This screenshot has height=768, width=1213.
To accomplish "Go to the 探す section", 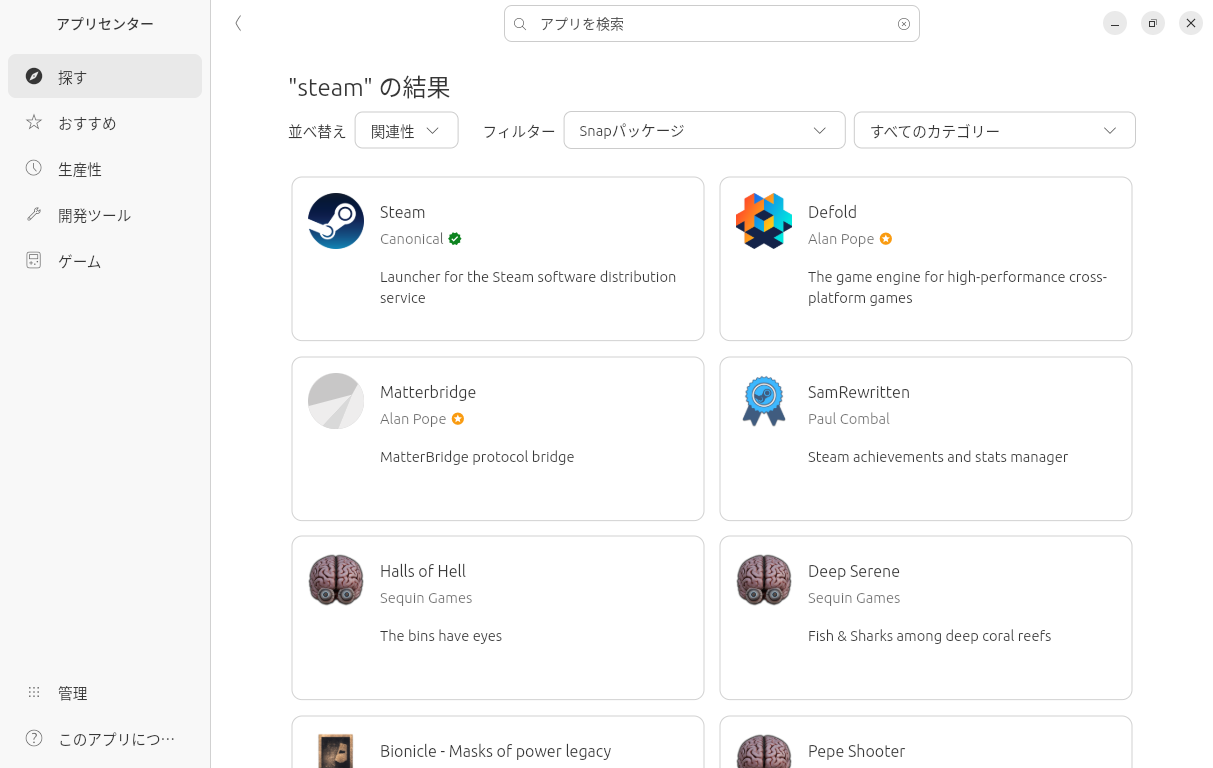I will click(105, 76).
